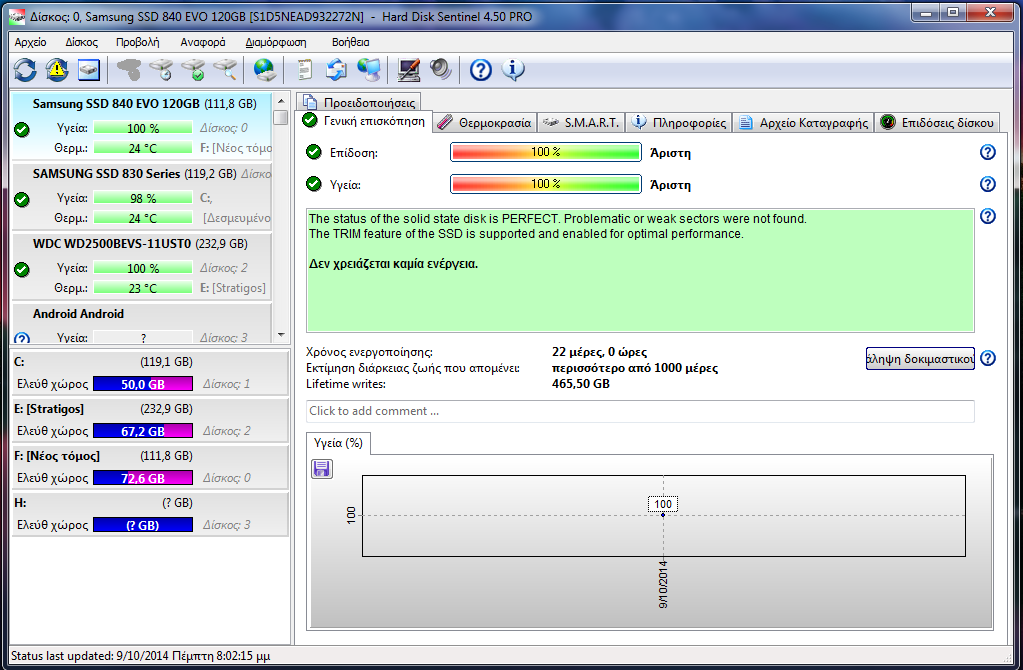Click the Υγεία 100 % gradient bar in overview
Viewport: 1023px width, 670px height.
point(545,184)
